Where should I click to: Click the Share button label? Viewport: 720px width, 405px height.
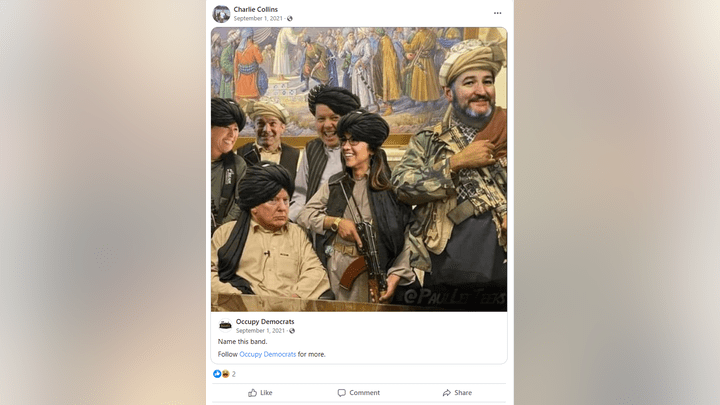pos(463,393)
